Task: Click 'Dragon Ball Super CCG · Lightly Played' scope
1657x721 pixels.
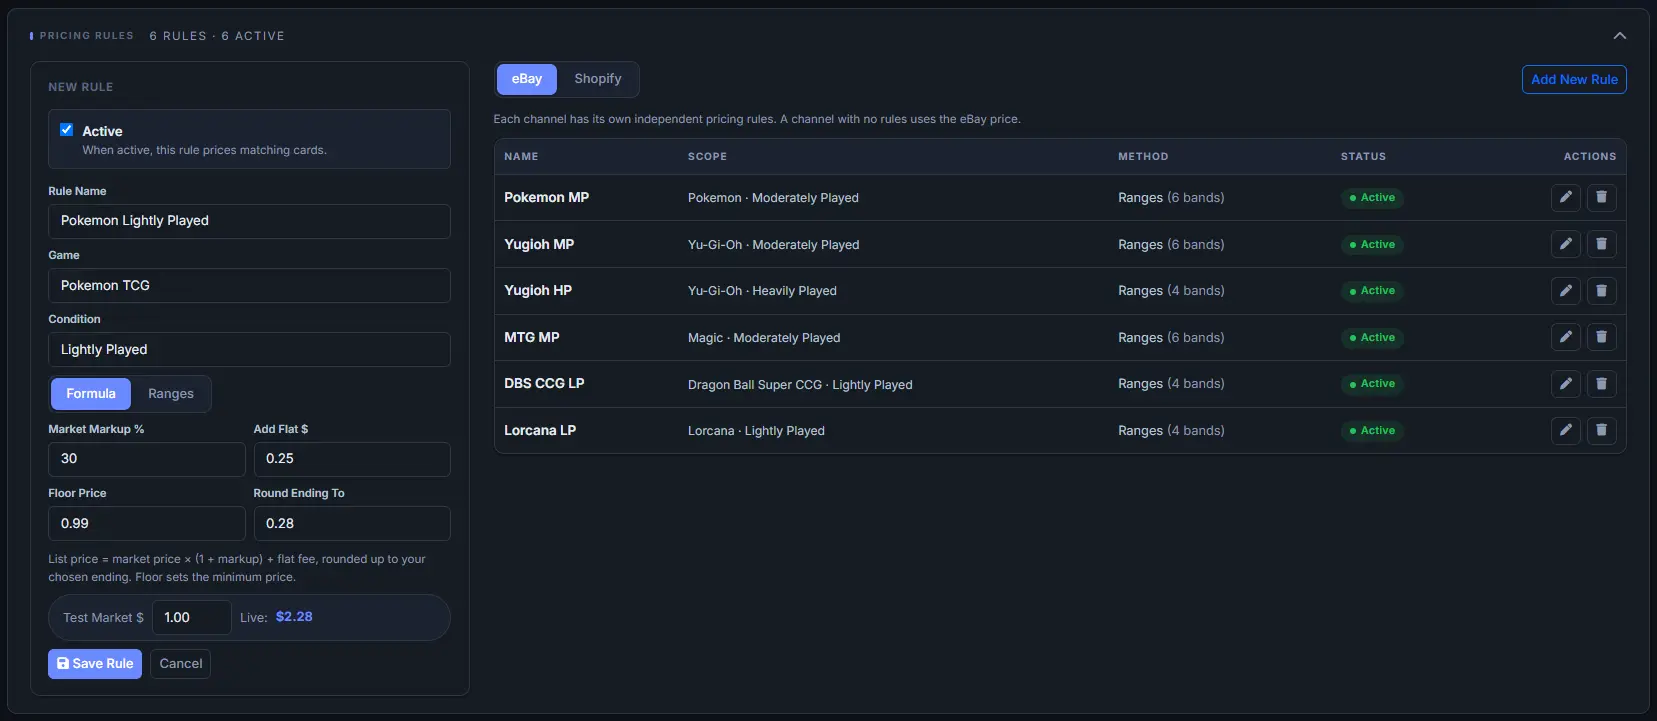Action: tap(800, 384)
